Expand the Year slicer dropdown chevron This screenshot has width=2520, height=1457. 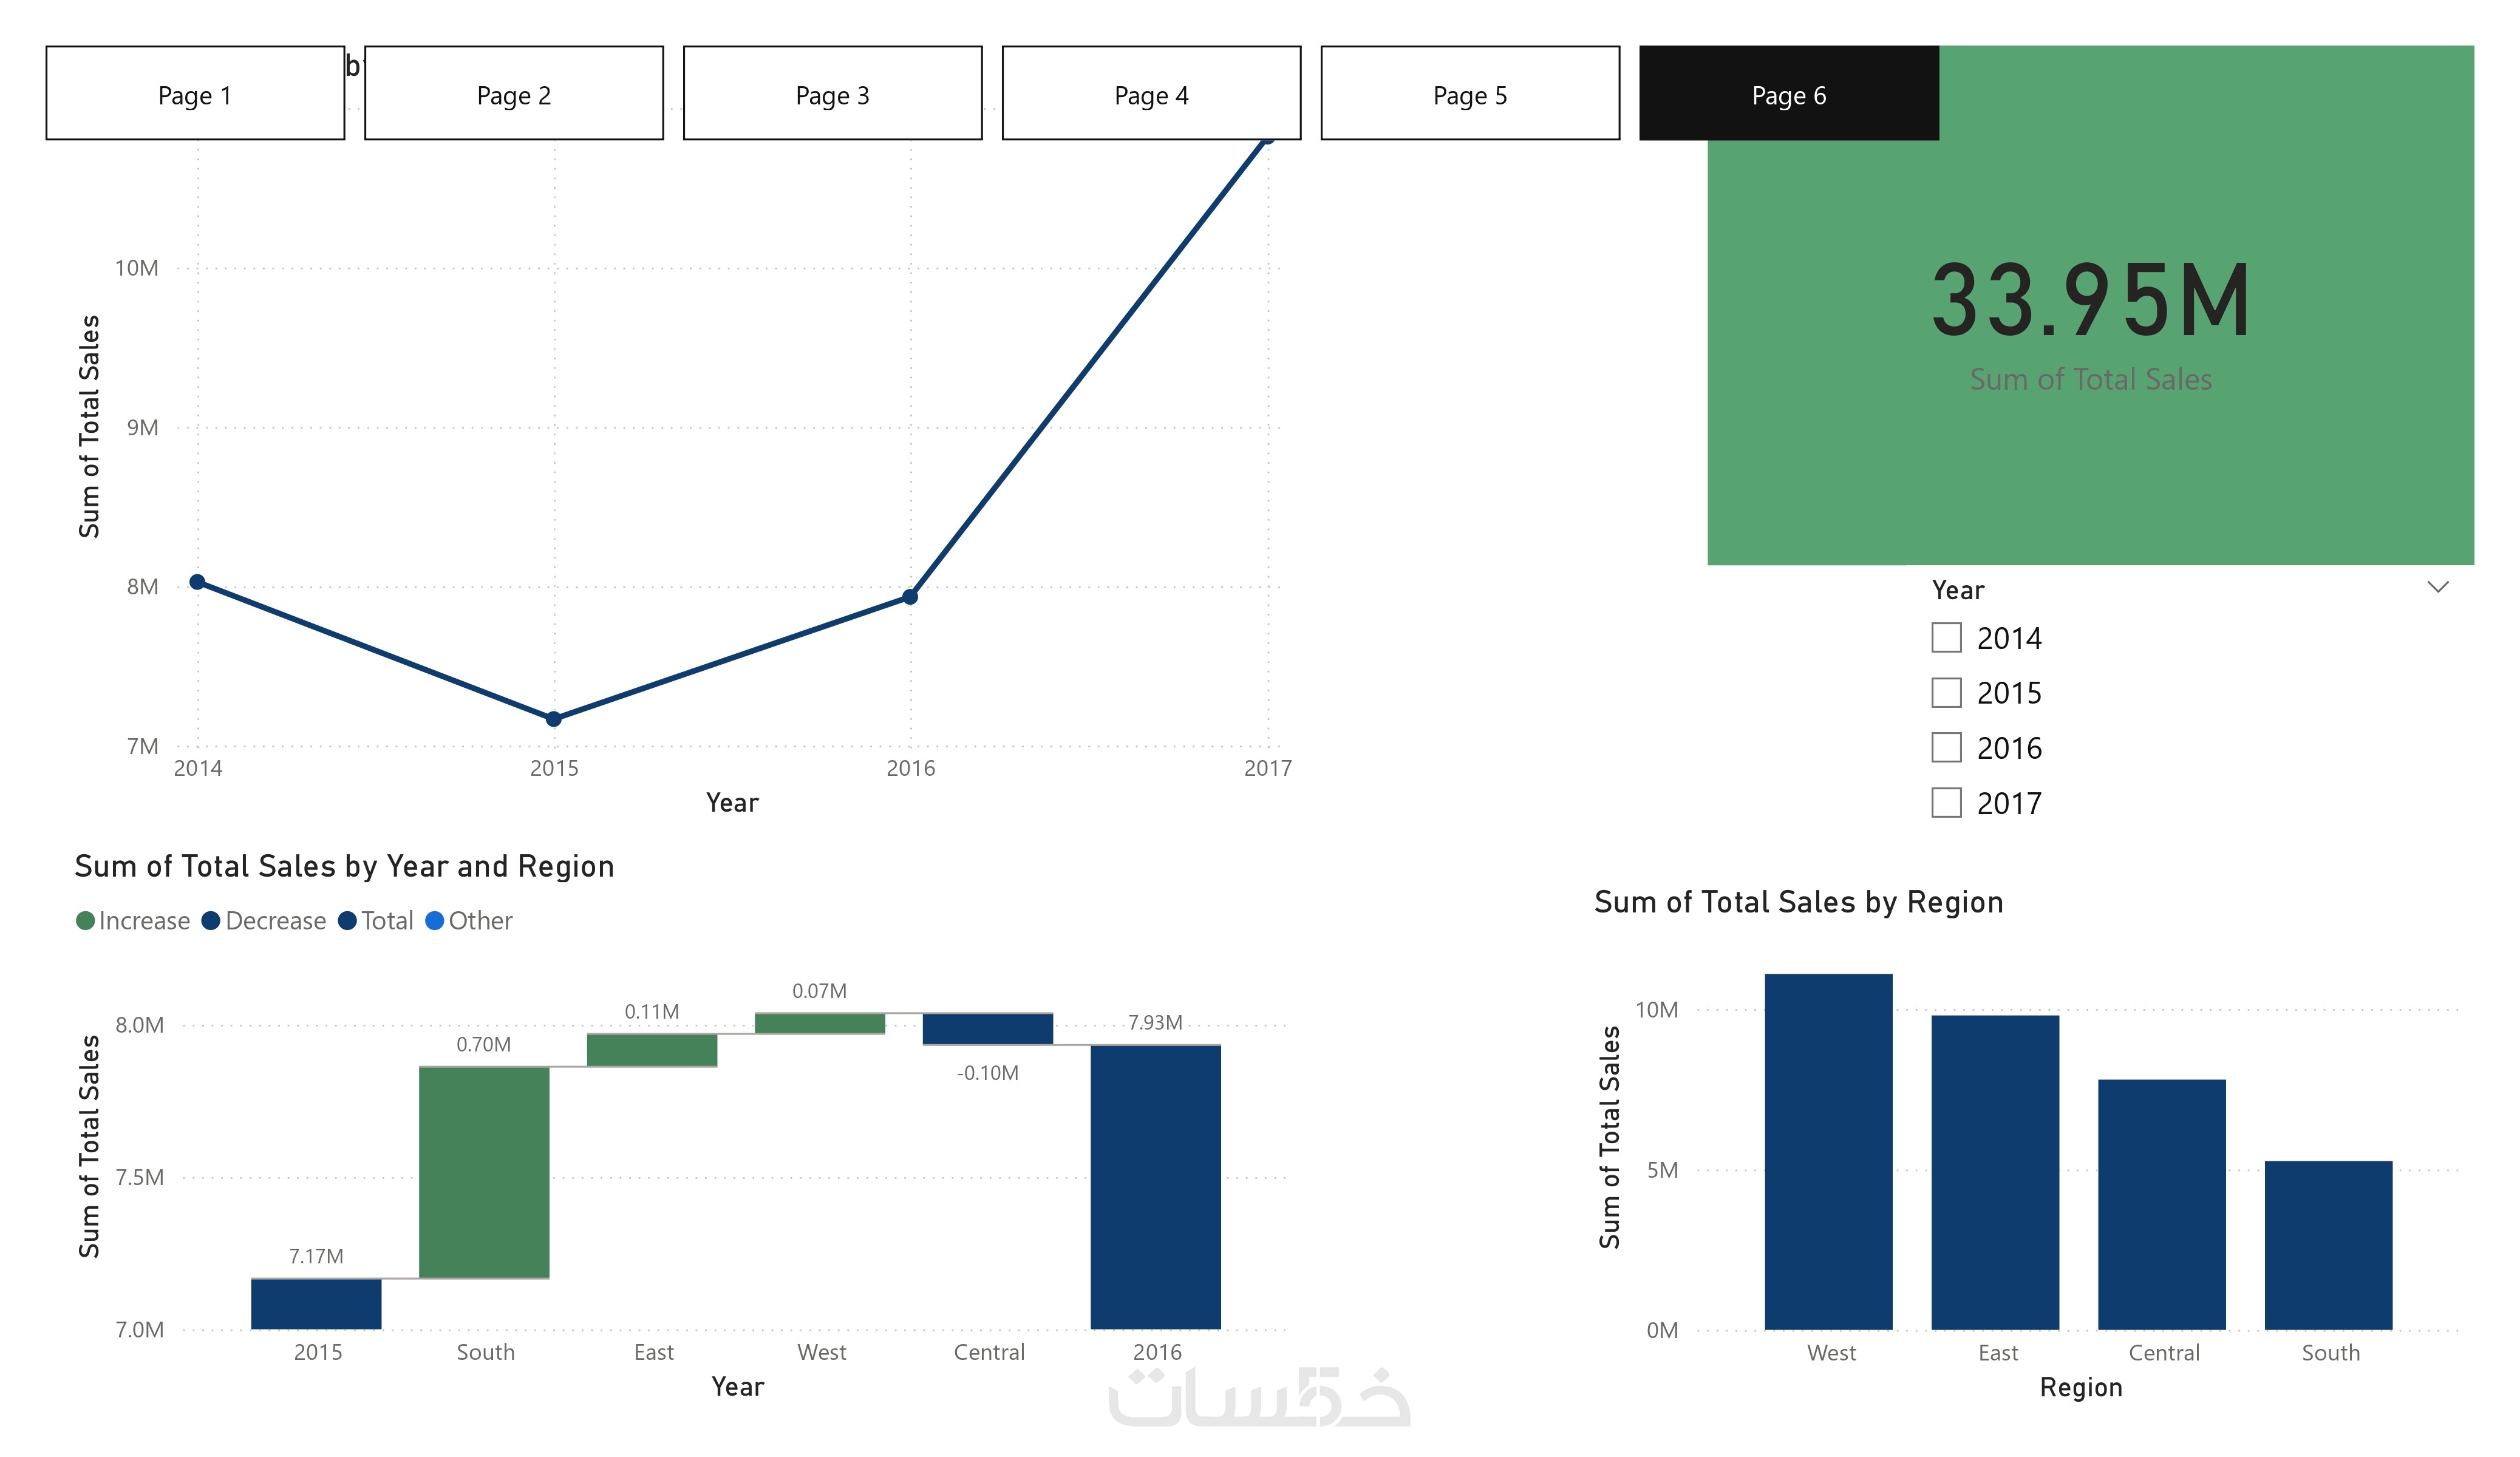pos(2437,588)
